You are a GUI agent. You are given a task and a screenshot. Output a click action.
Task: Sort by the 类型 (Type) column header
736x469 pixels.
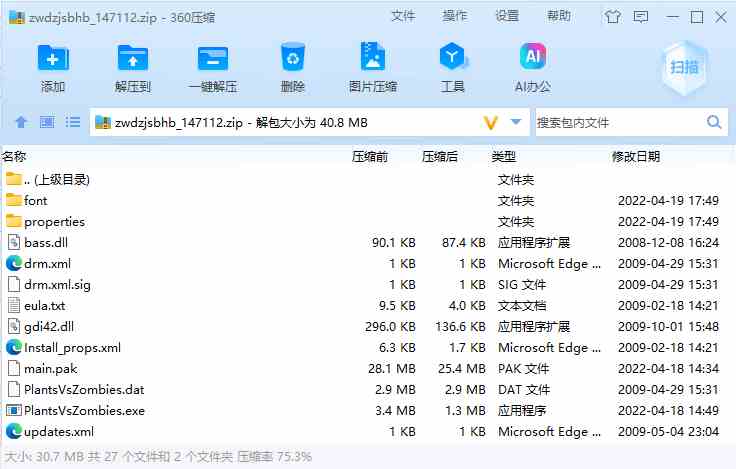click(504, 156)
